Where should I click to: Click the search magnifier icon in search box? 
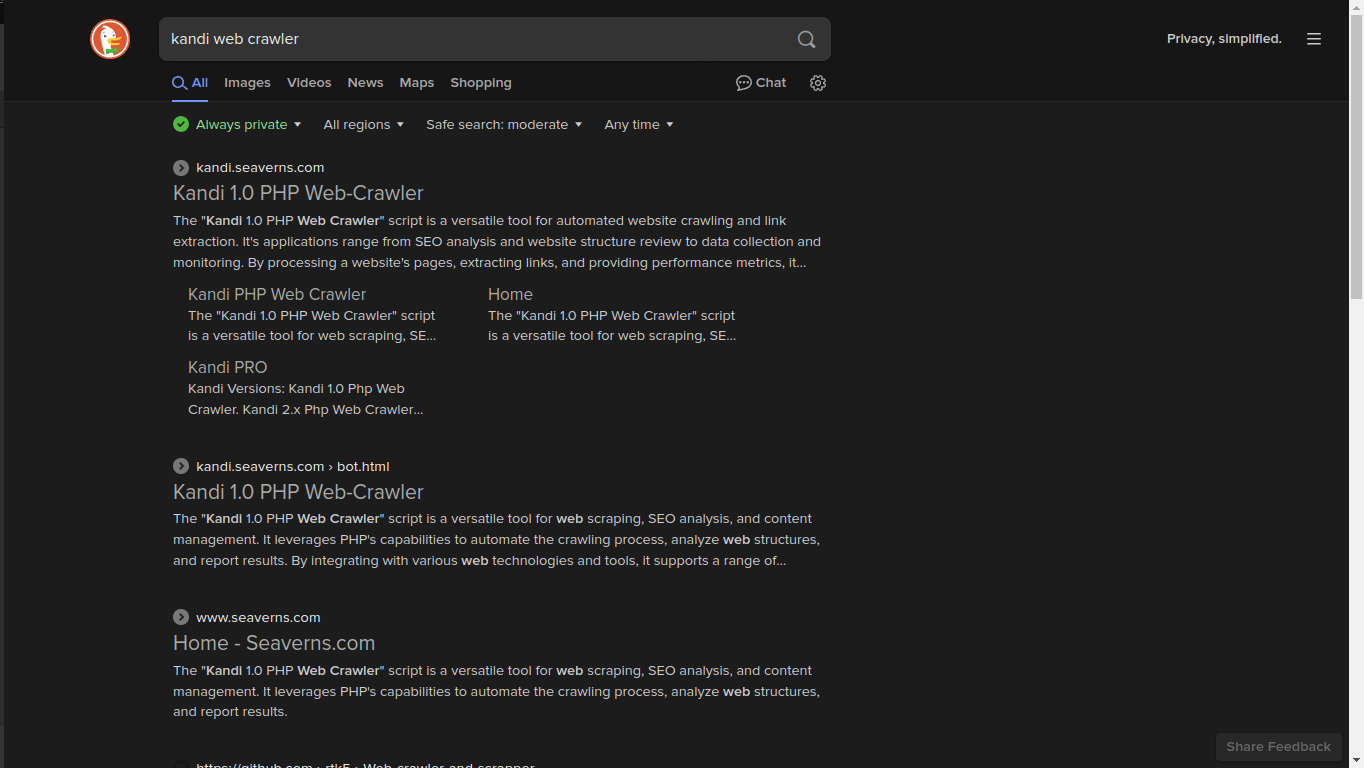806,39
